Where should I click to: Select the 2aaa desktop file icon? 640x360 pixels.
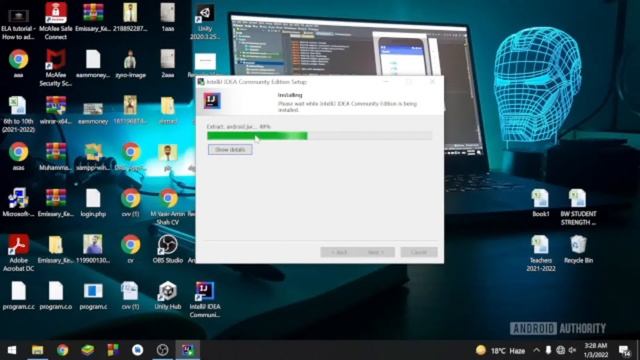(x=168, y=64)
